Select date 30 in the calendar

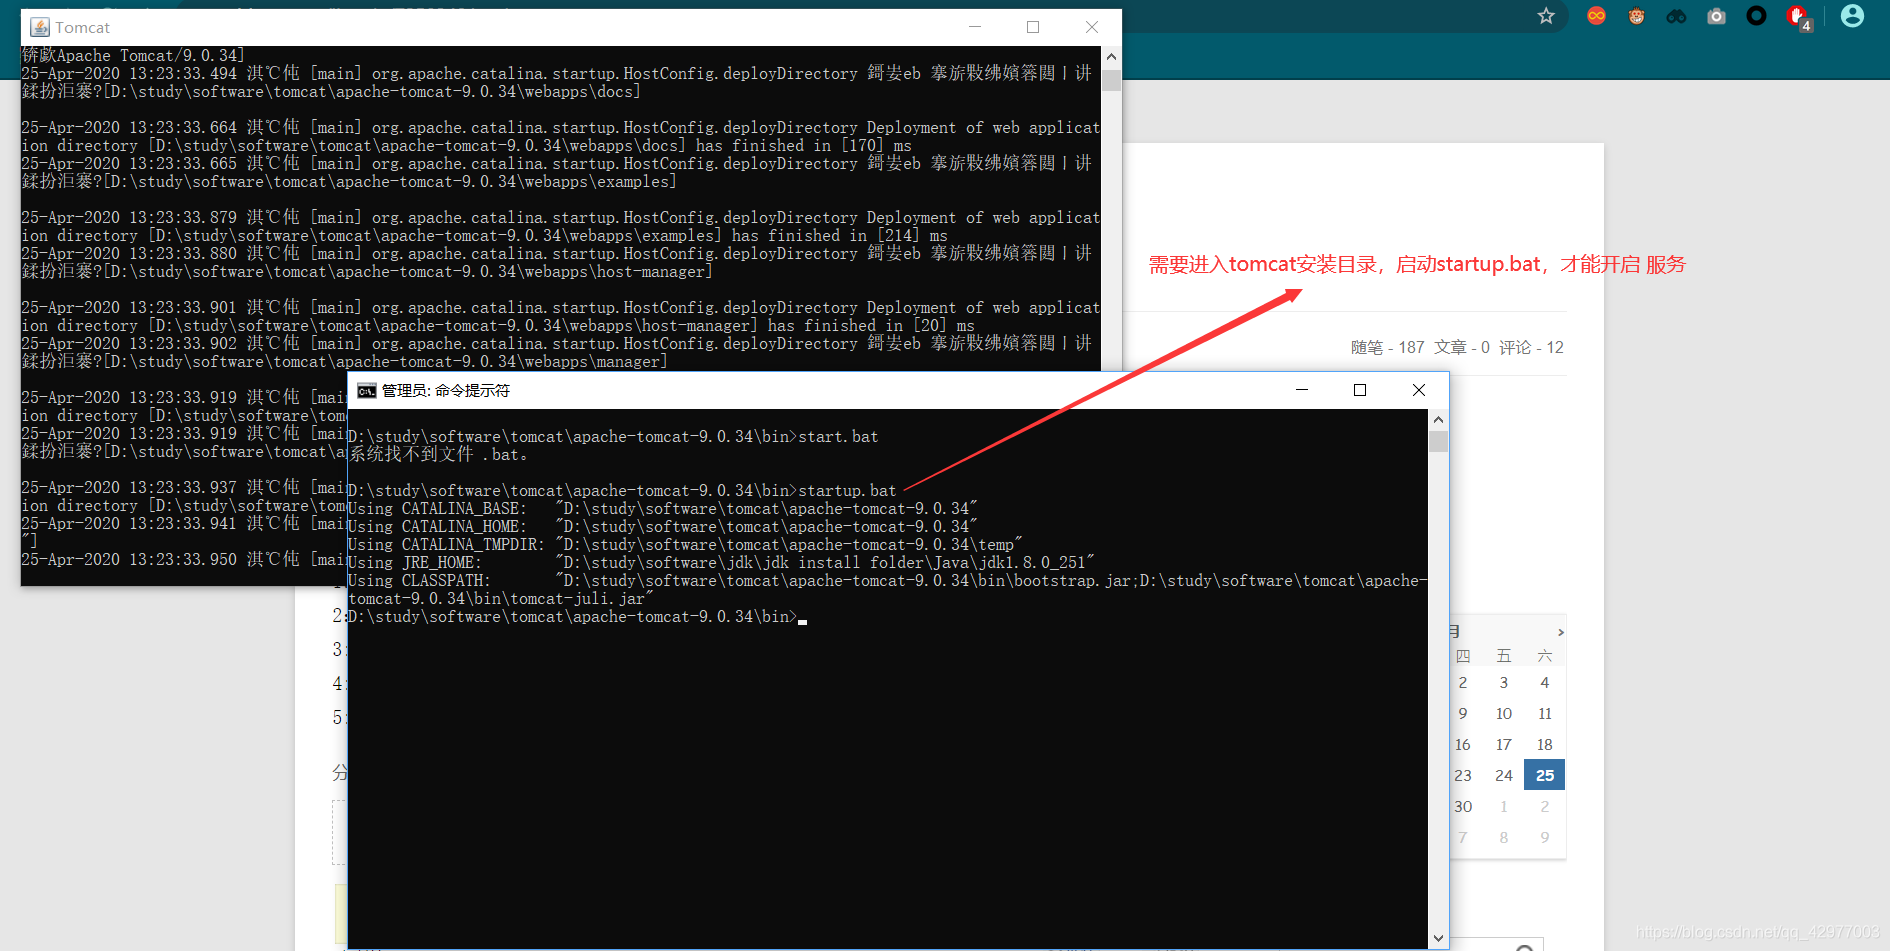click(1463, 806)
